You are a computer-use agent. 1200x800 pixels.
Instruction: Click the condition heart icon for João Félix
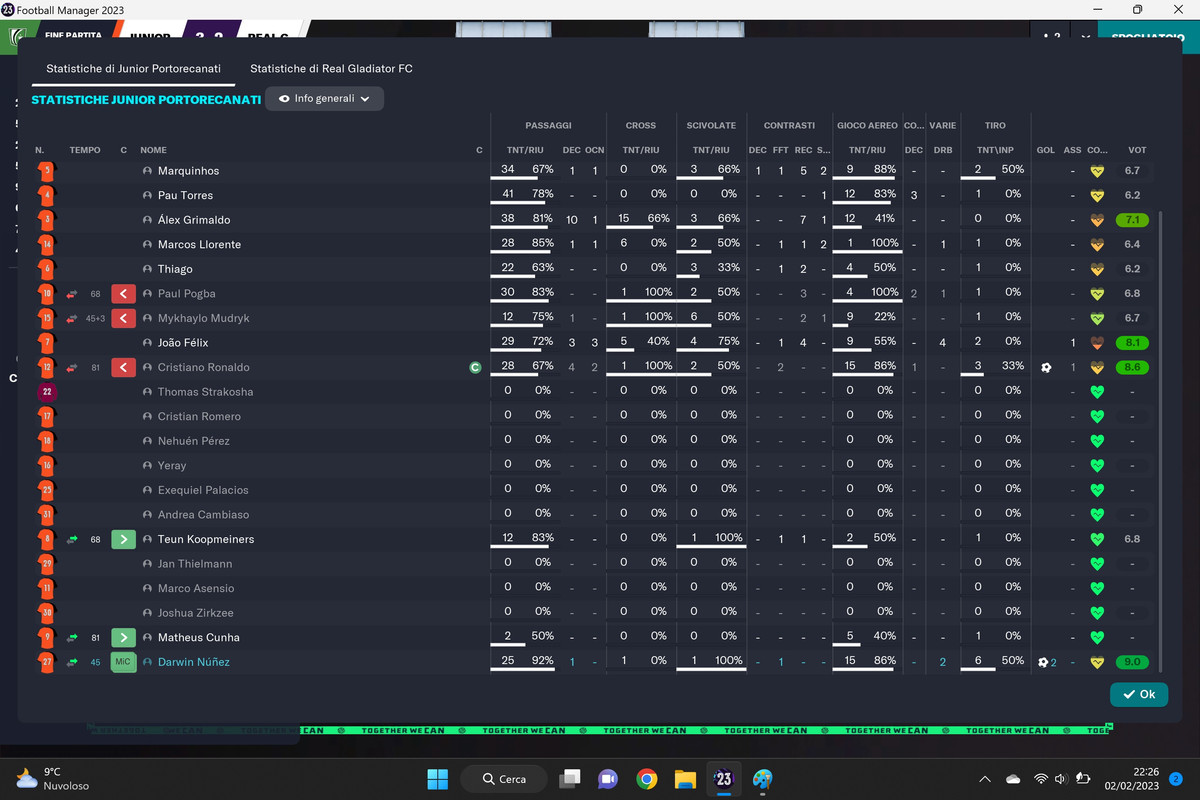(1097, 343)
